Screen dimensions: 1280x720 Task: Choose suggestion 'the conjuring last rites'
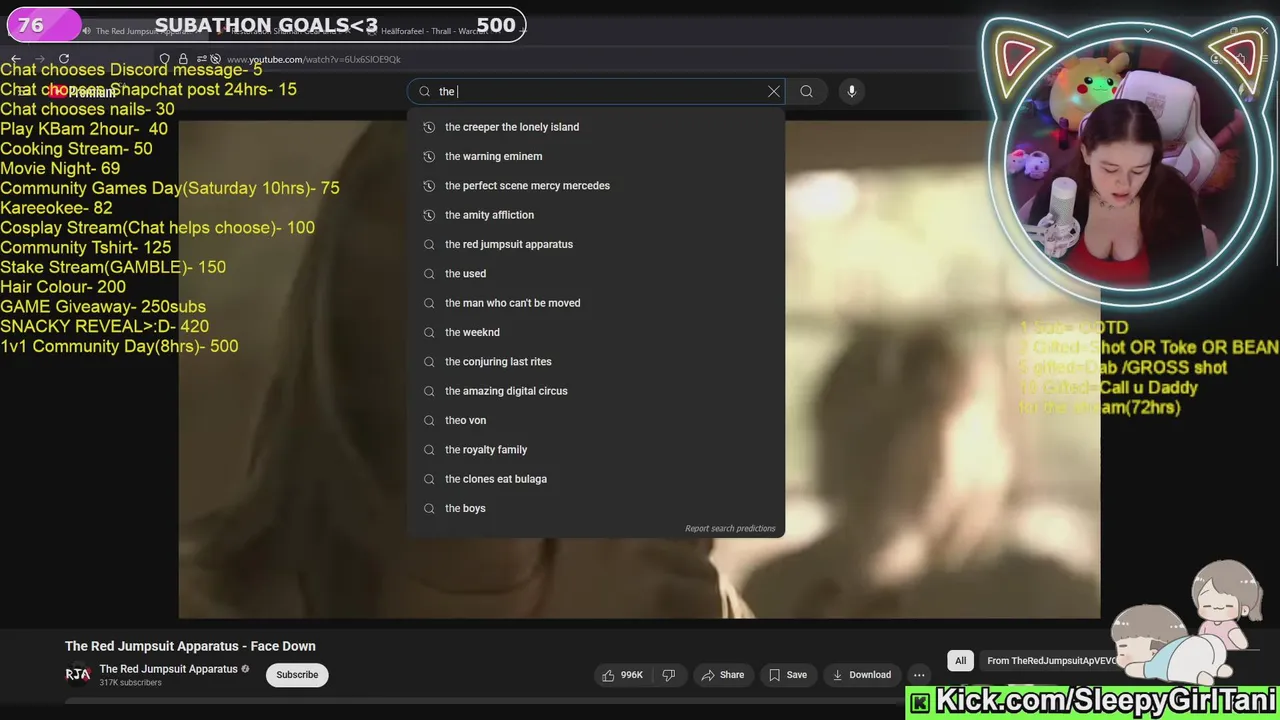point(596,361)
